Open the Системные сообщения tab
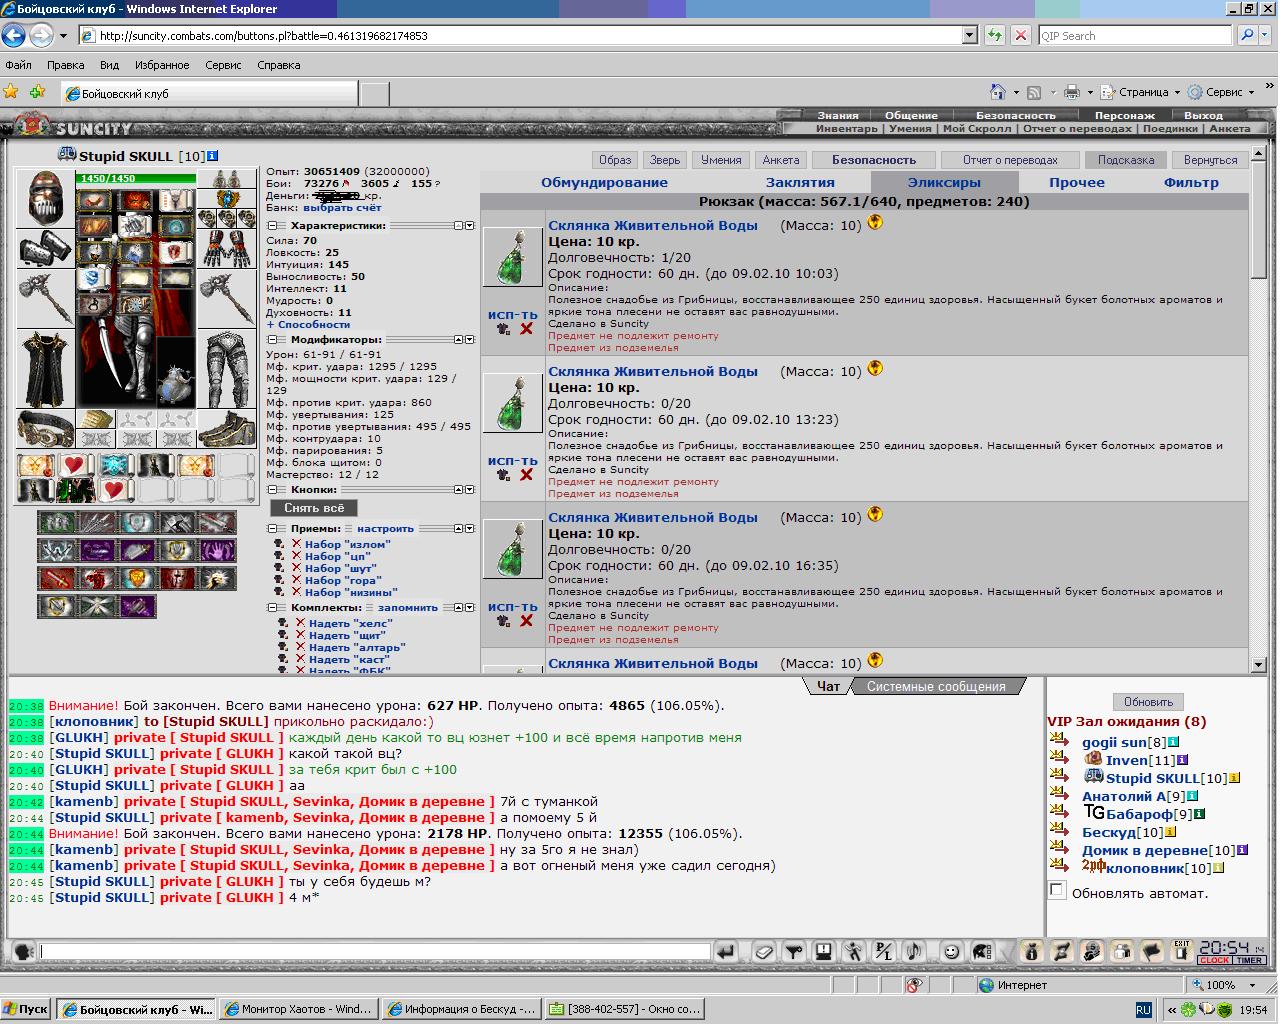The width and height of the screenshot is (1280, 1024). pos(936,686)
